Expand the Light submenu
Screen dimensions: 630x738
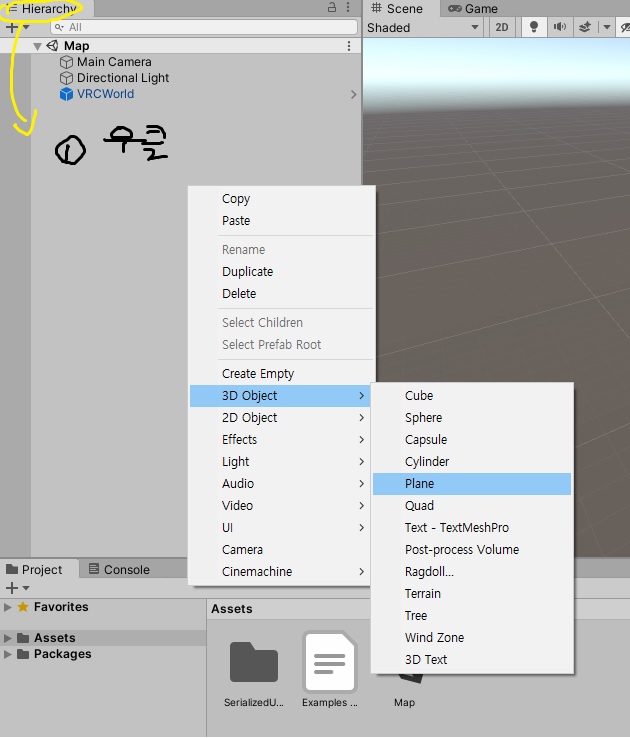(280, 462)
